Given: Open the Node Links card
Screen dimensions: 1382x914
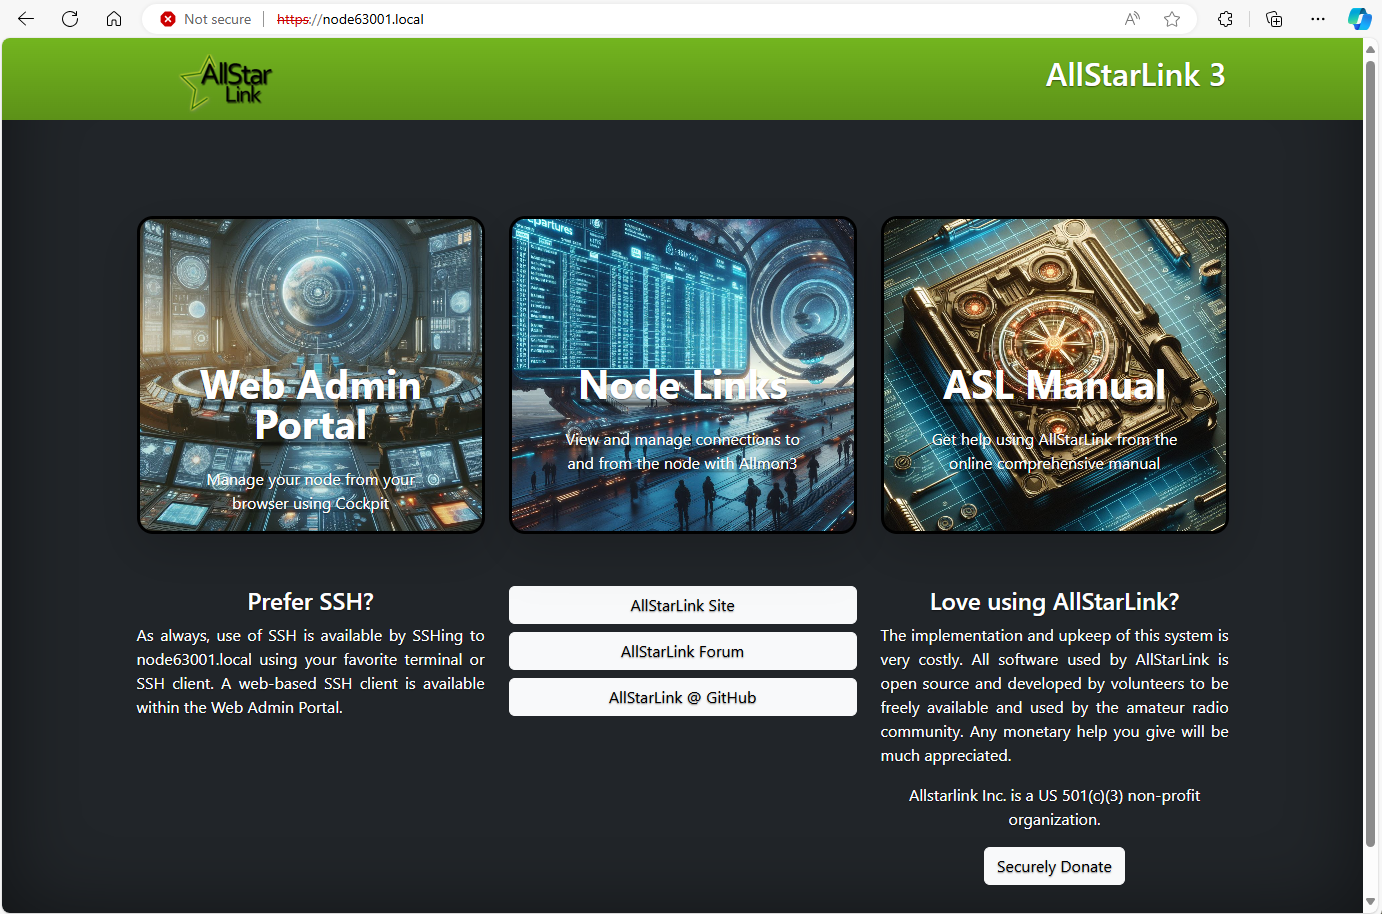Looking at the screenshot, I should click(683, 375).
